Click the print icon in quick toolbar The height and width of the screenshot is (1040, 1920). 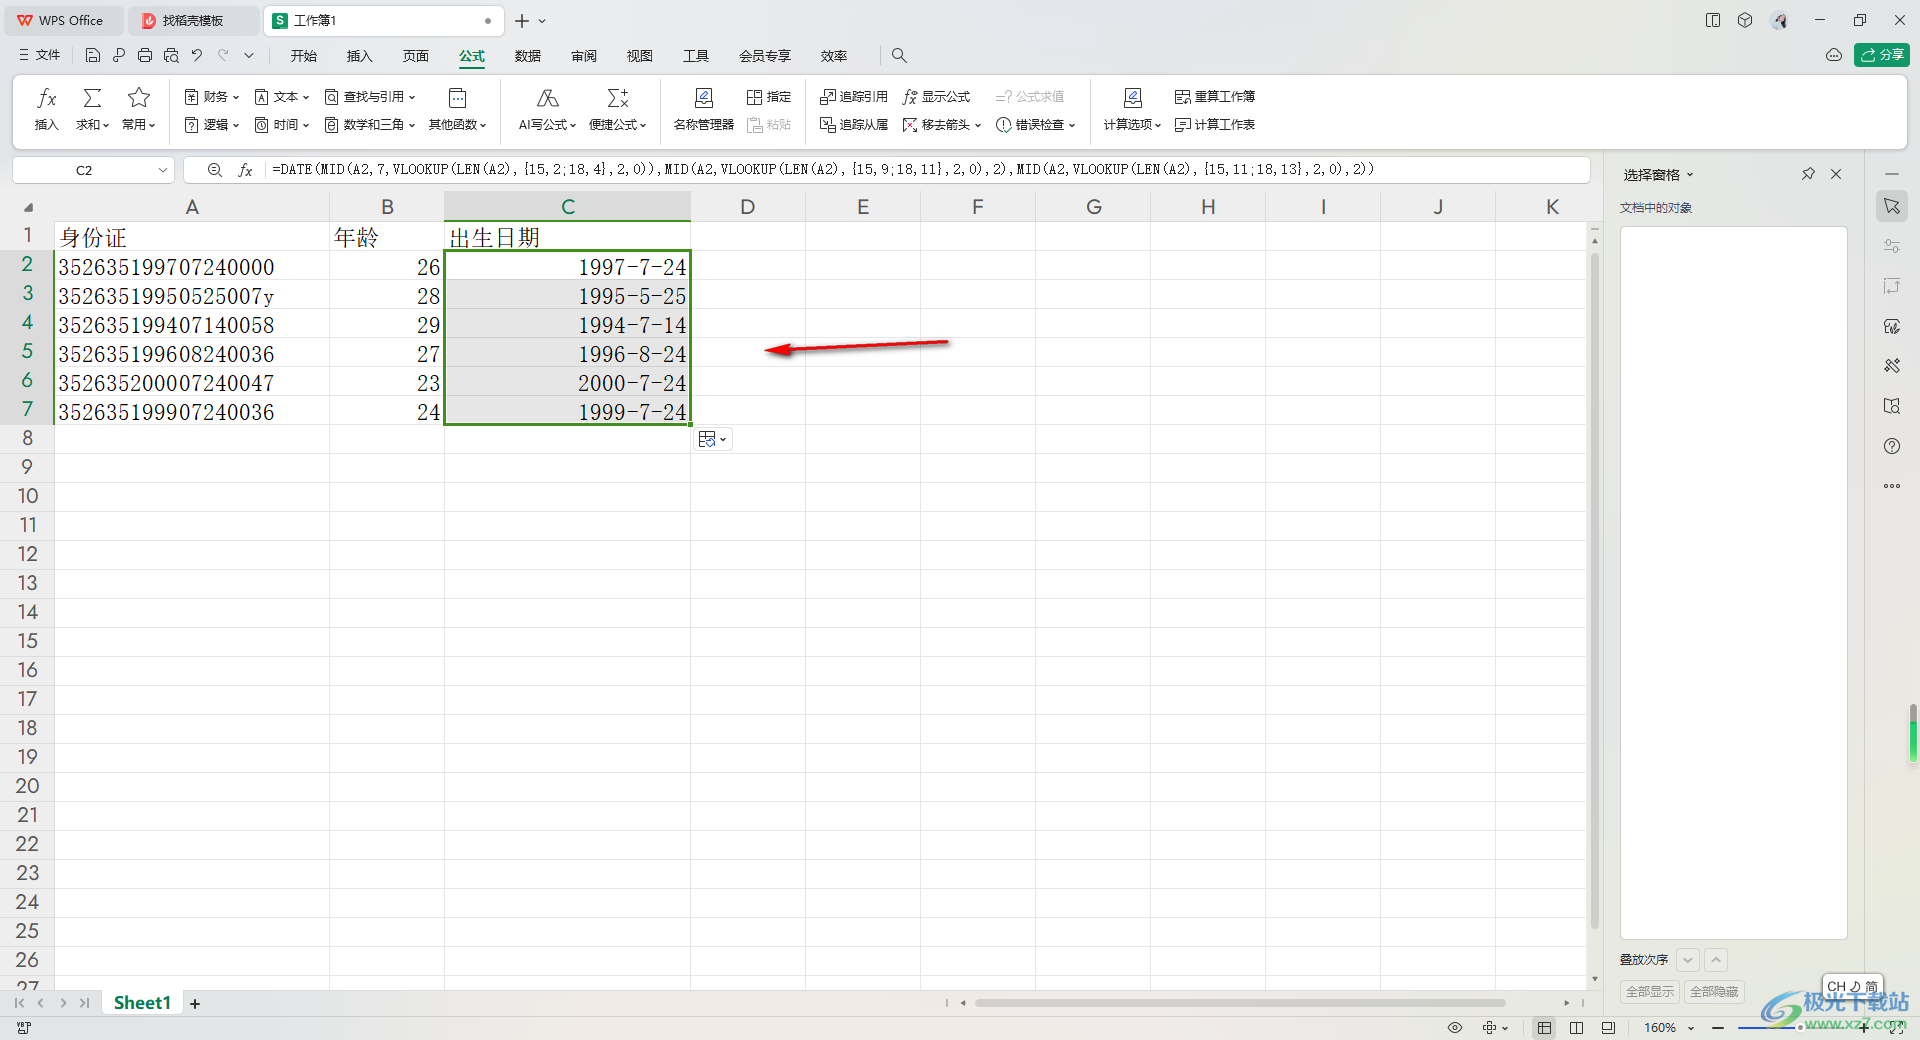(x=145, y=56)
